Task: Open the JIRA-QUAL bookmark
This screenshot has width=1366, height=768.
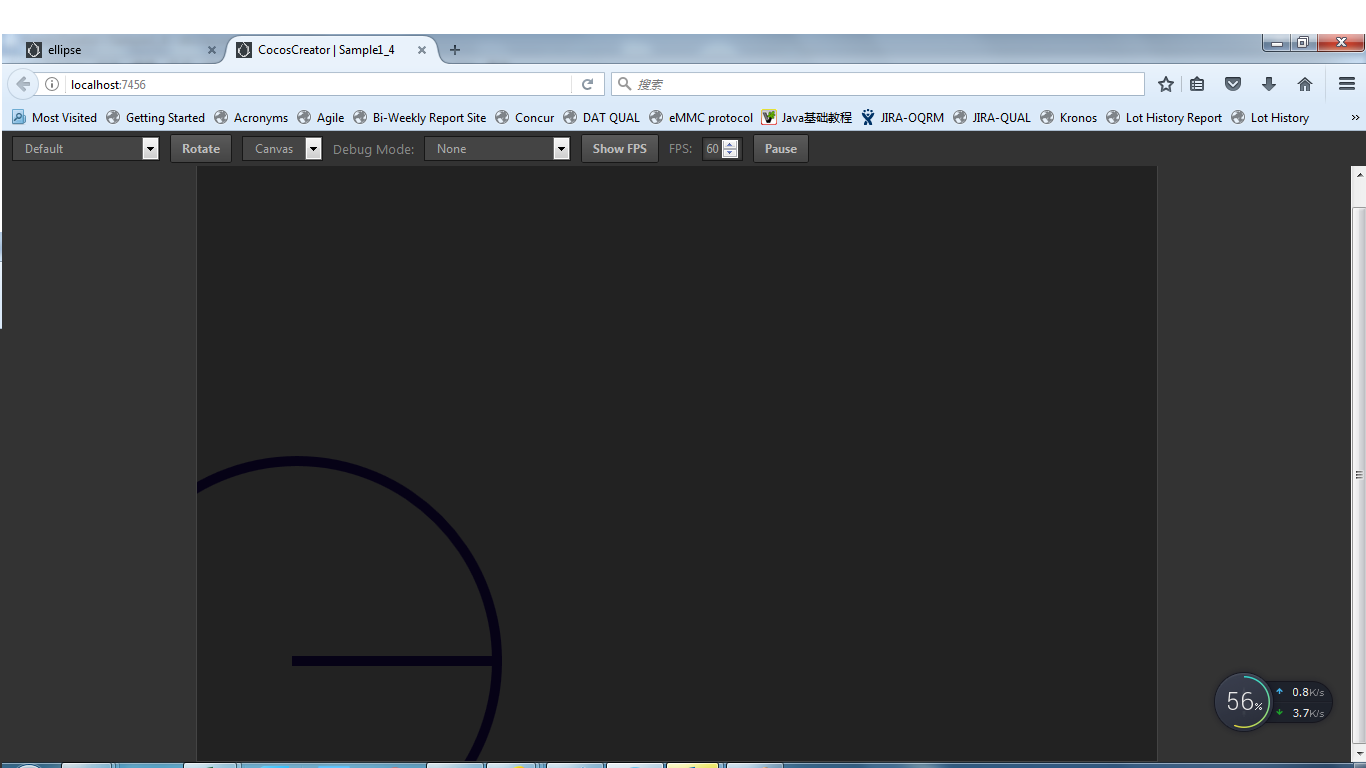Action: click(x=992, y=117)
